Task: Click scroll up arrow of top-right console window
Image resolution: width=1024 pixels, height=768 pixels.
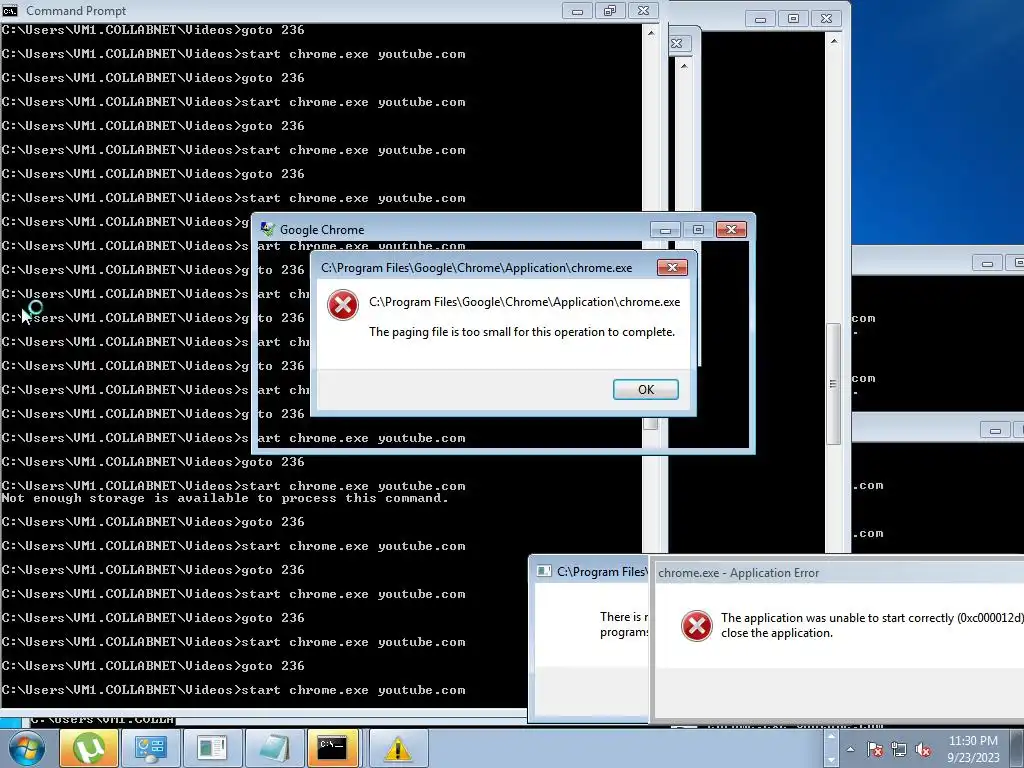Action: [x=833, y=41]
